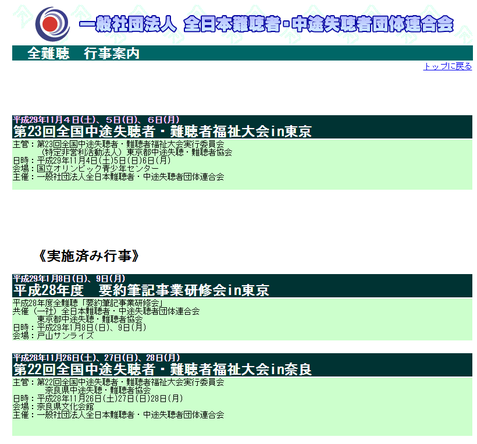The width and height of the screenshot is (477, 444).
Task: Select the 会場:国立オリンピック青少年センター line
Action: coord(86,169)
